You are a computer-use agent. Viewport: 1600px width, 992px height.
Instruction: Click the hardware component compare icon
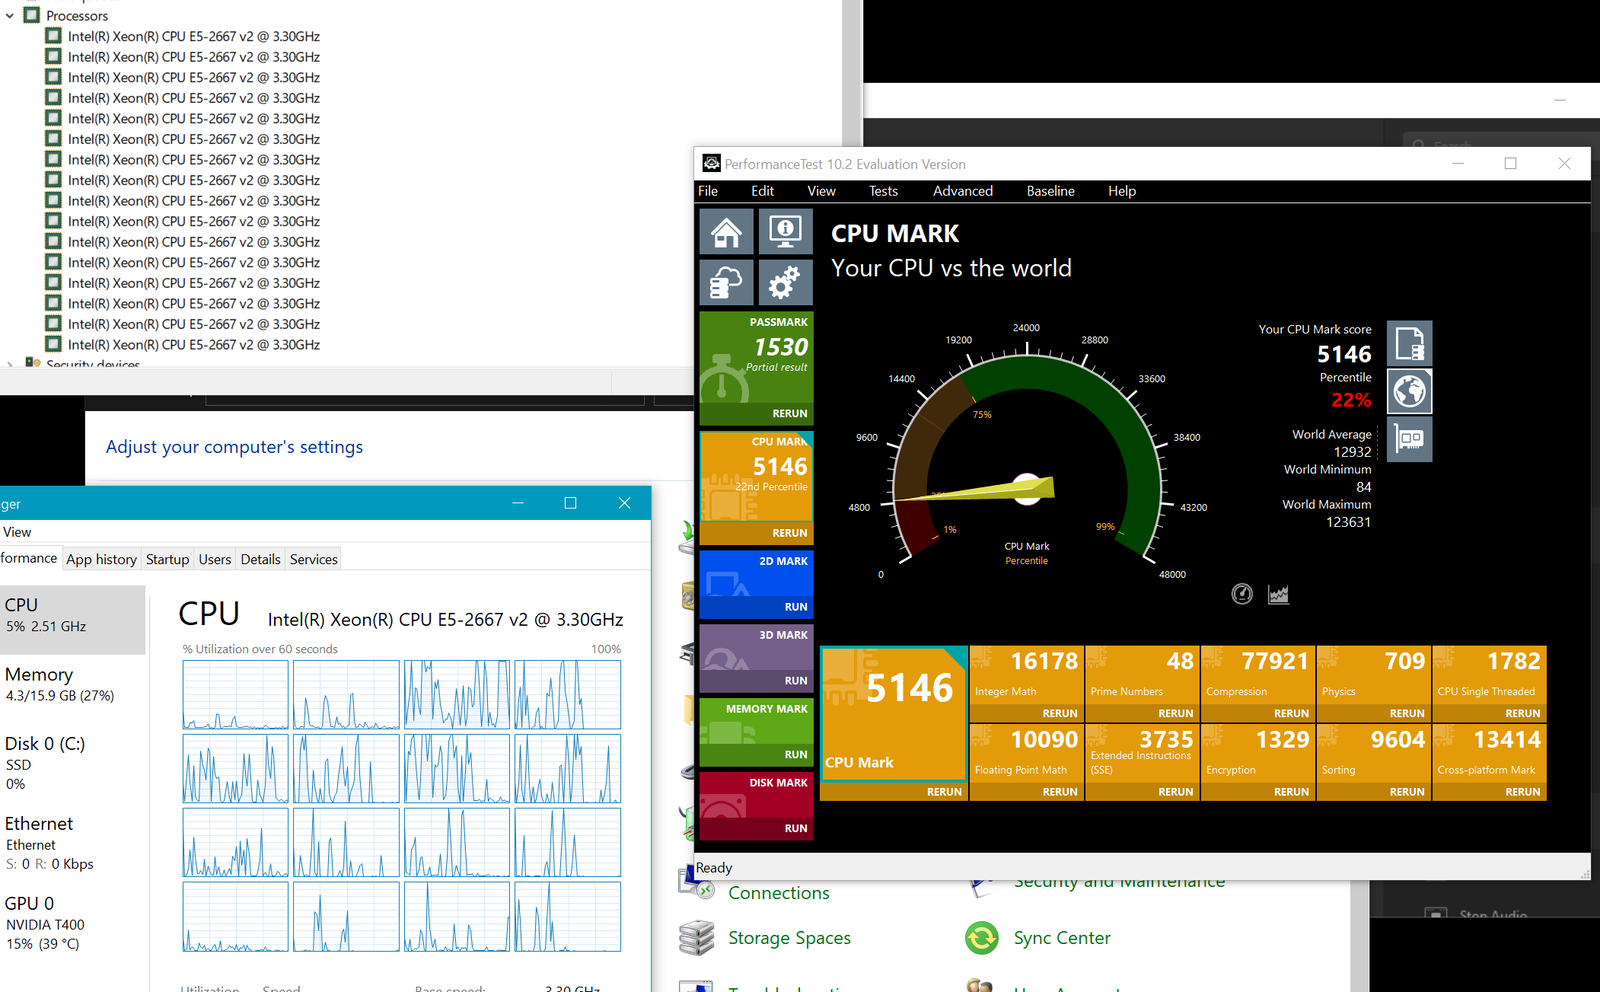pyautogui.click(x=1410, y=439)
